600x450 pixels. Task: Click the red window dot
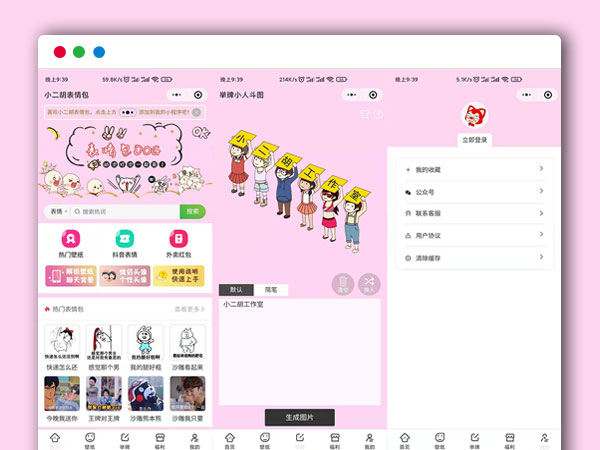(60, 52)
